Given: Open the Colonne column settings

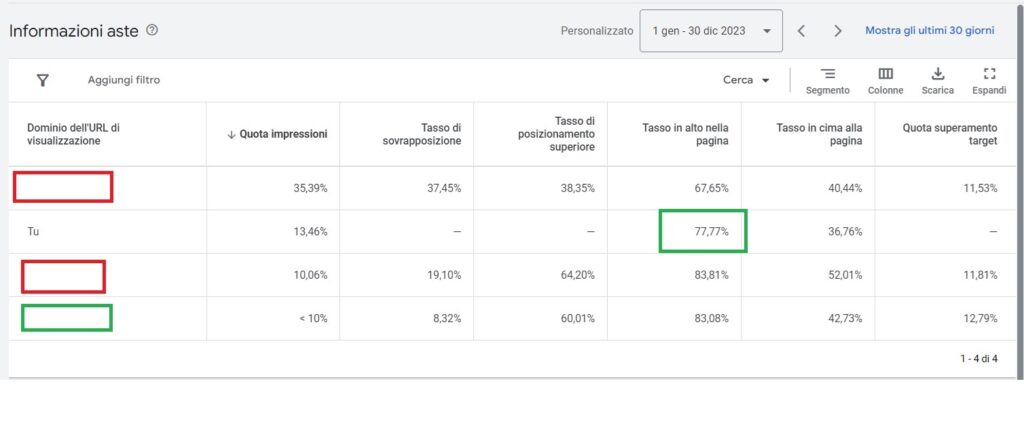Looking at the screenshot, I should point(886,81).
